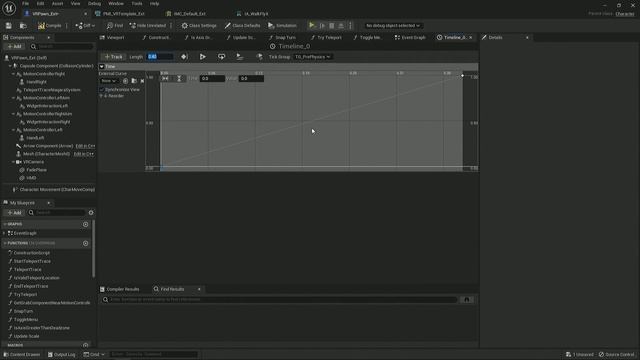The width and height of the screenshot is (640, 360).
Task: Open the Content Drawer
Action: [x=22, y=354]
